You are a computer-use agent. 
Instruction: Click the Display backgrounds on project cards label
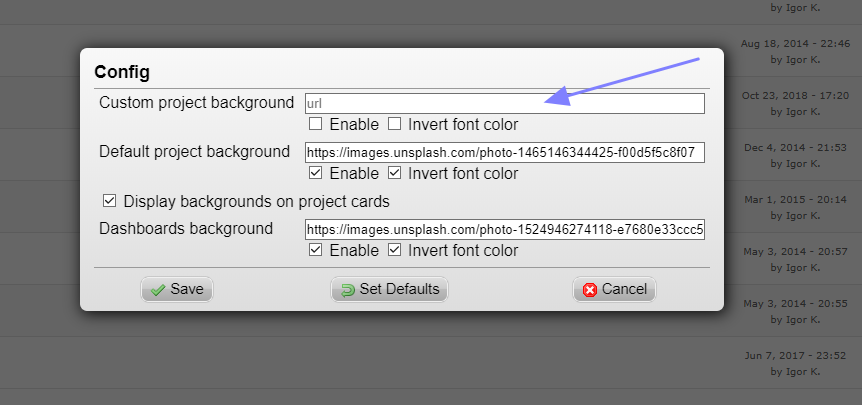(x=257, y=202)
